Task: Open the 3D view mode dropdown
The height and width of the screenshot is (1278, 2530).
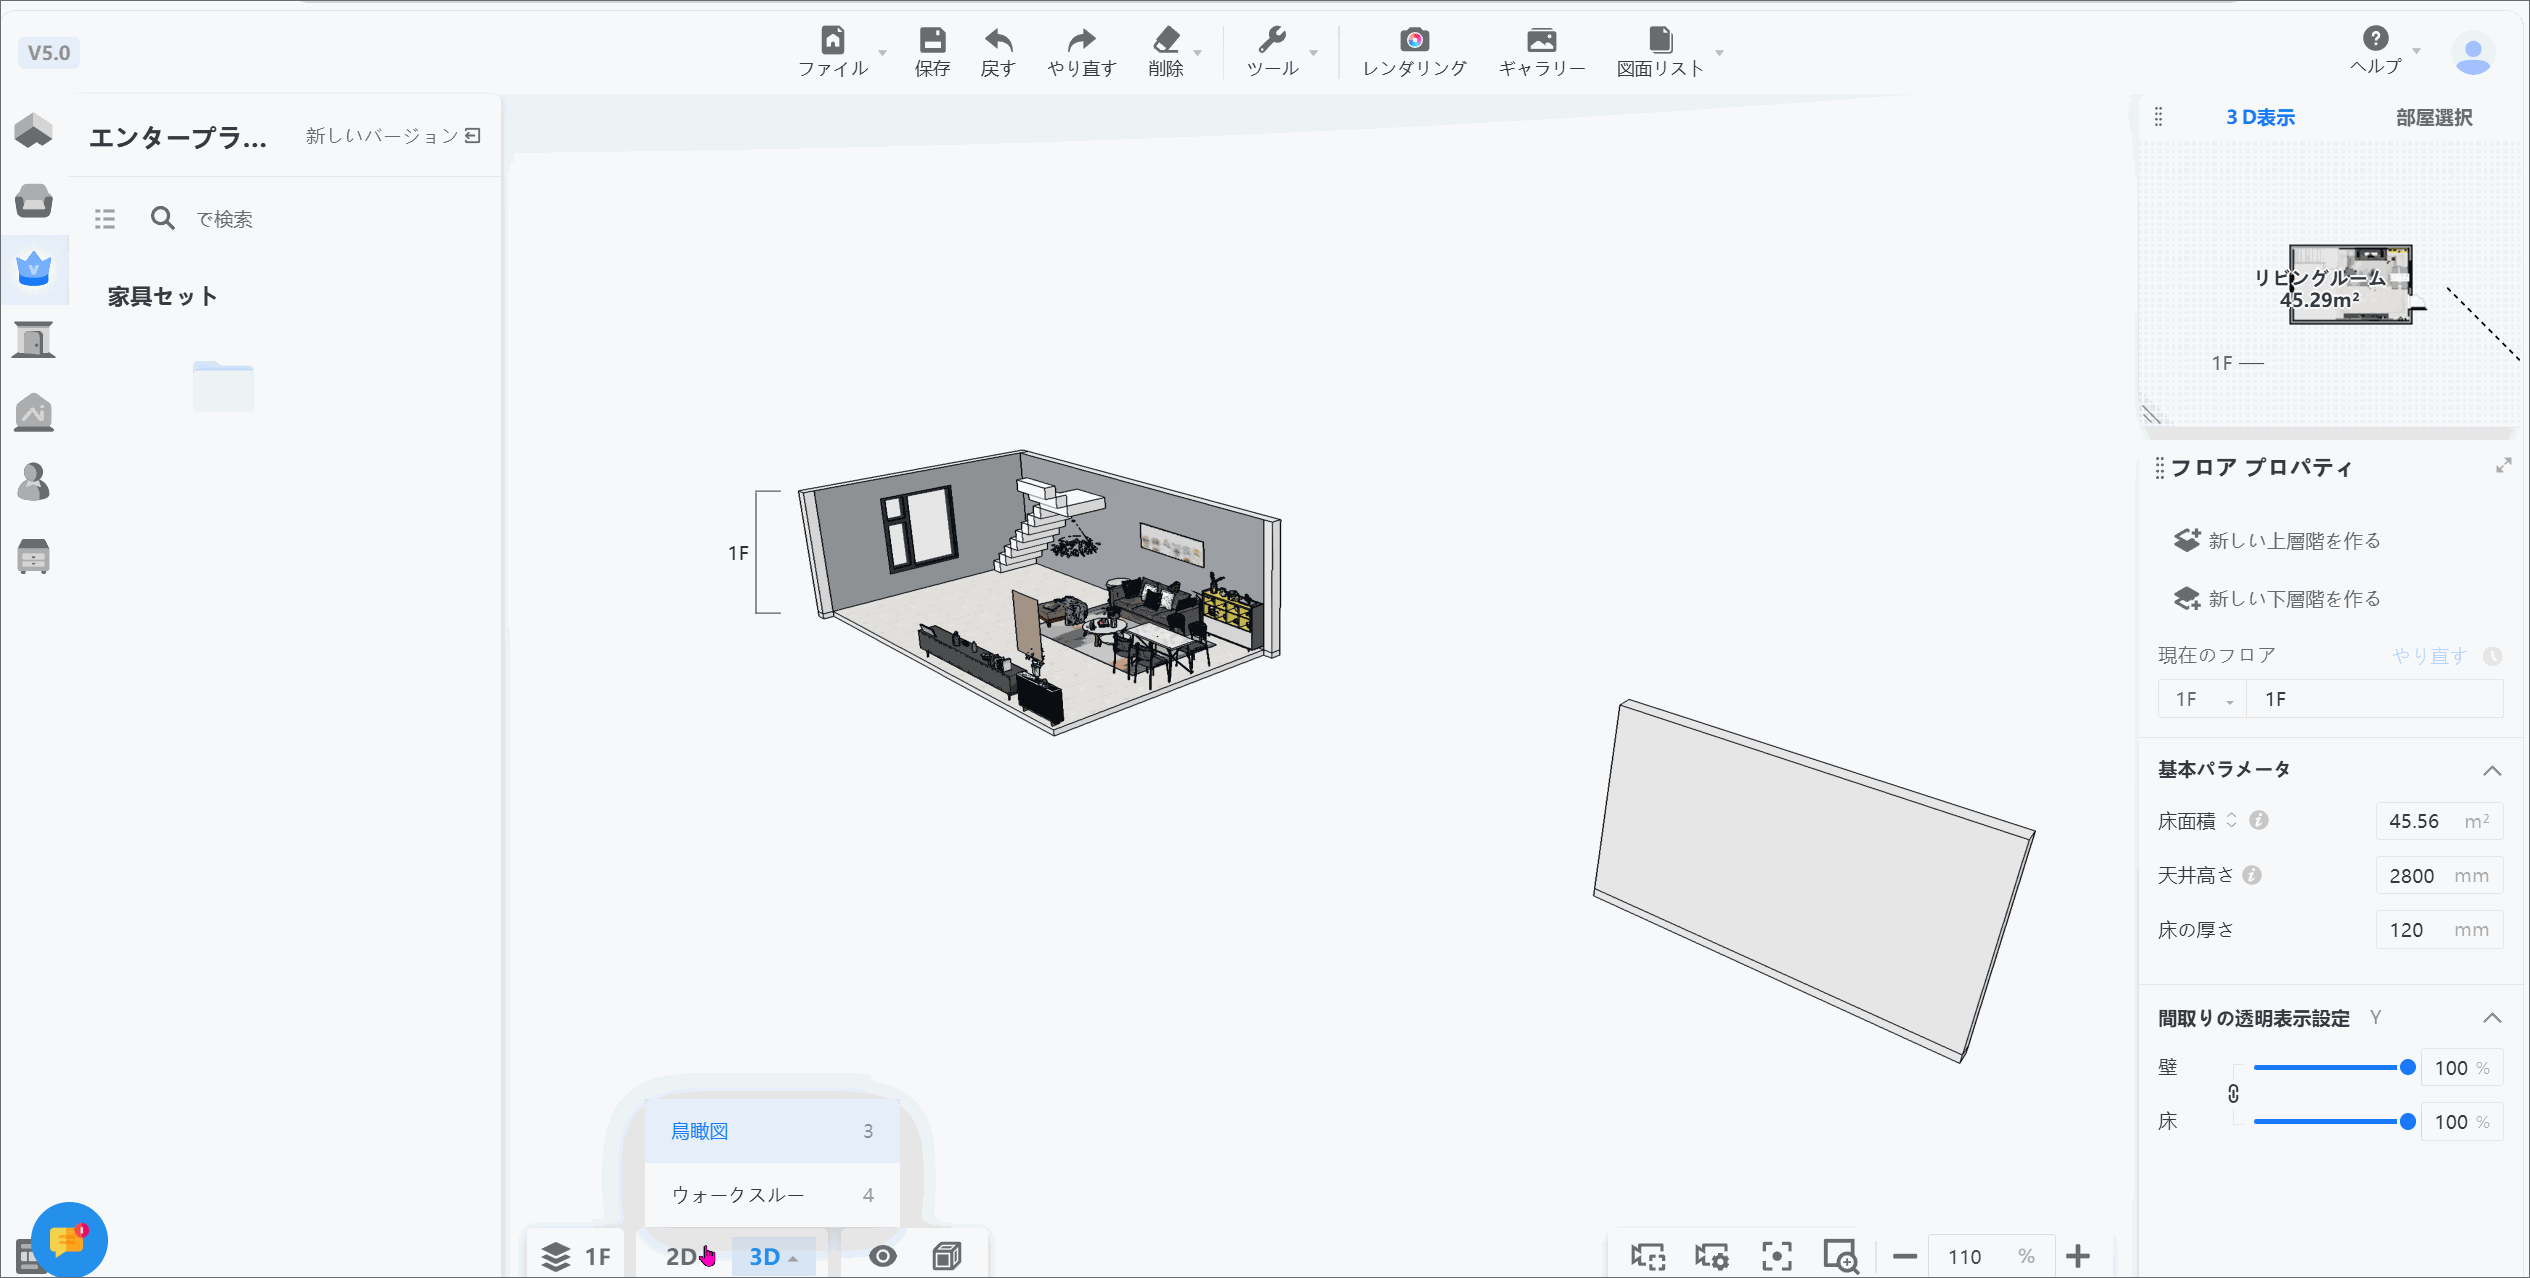Action: pos(774,1257)
